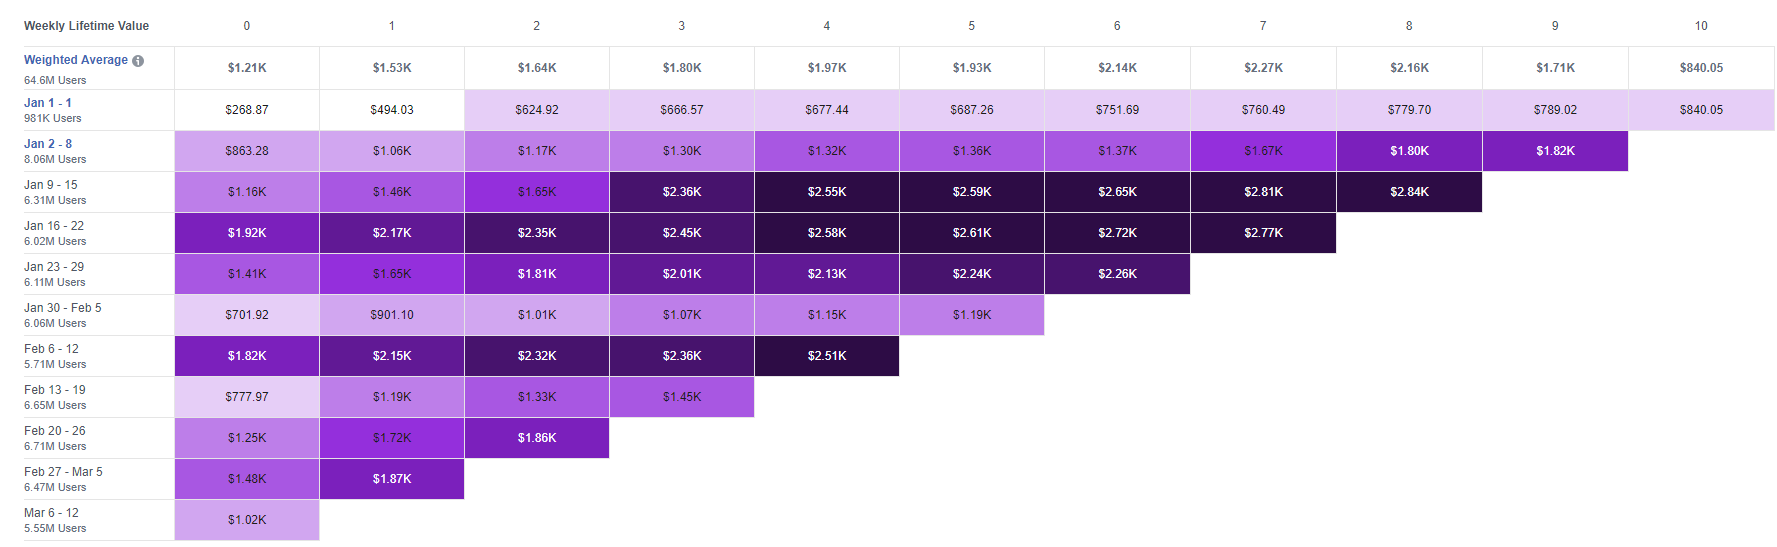The height and width of the screenshot is (547, 1777).
Task: Click the Weekly Lifetime Value header
Action: [86, 26]
